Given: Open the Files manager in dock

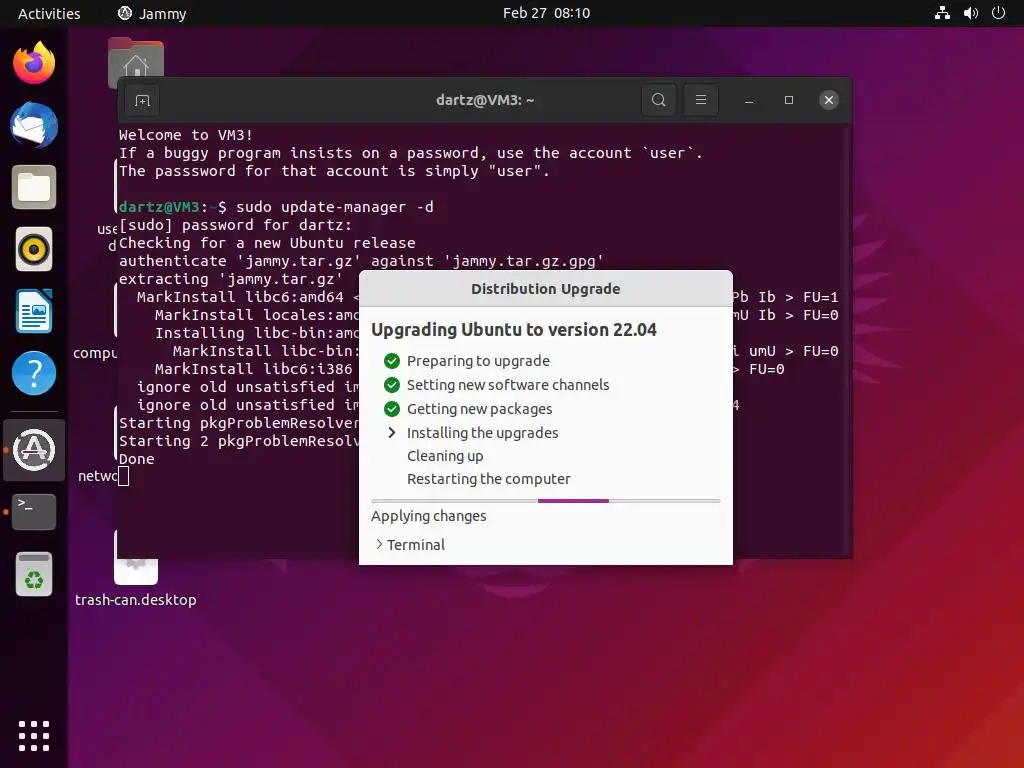Looking at the screenshot, I should [x=34, y=187].
